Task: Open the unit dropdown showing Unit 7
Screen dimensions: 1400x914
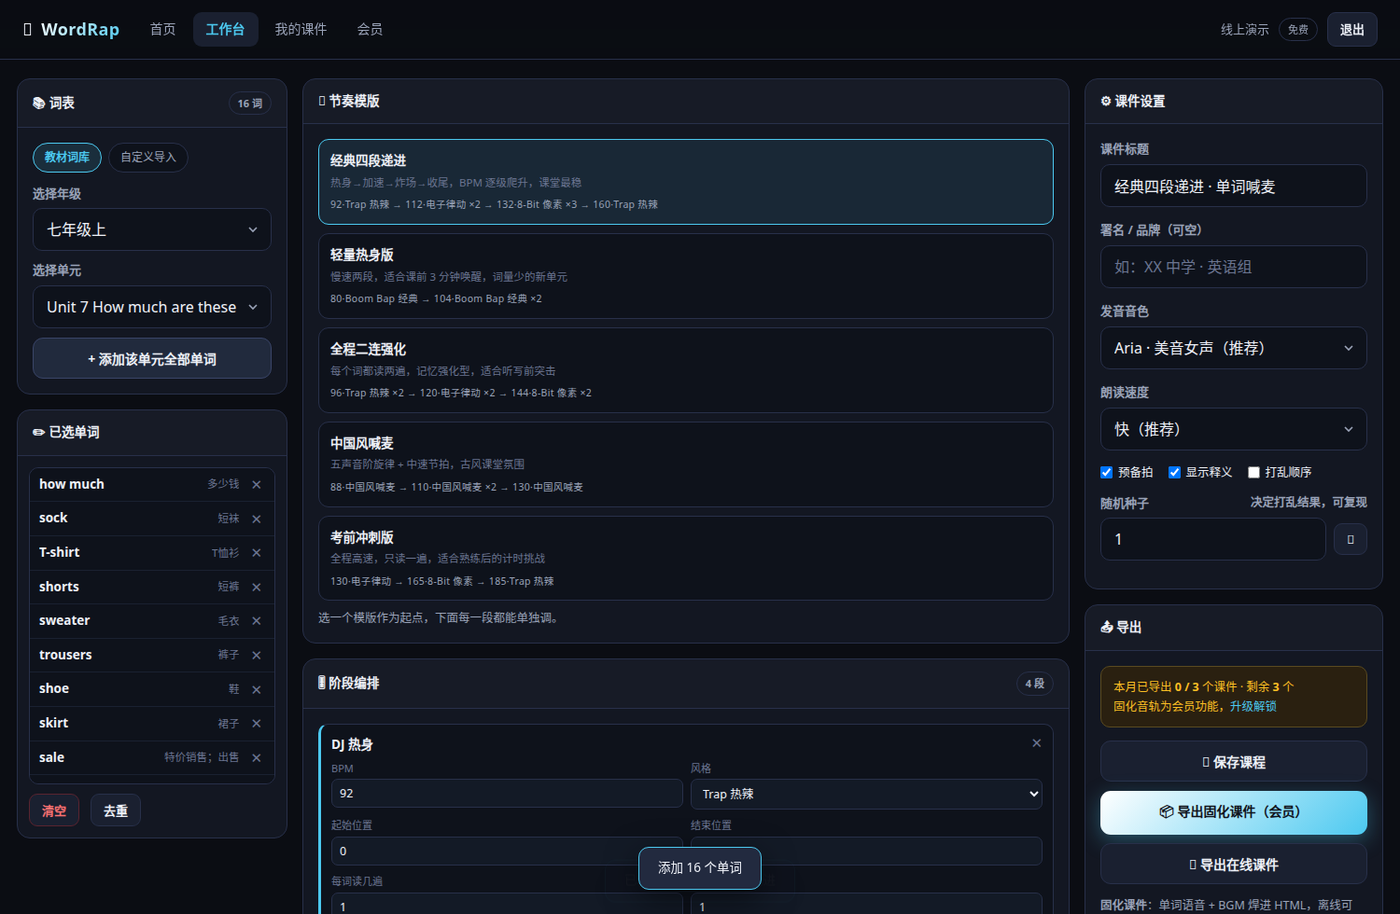Action: (x=152, y=307)
